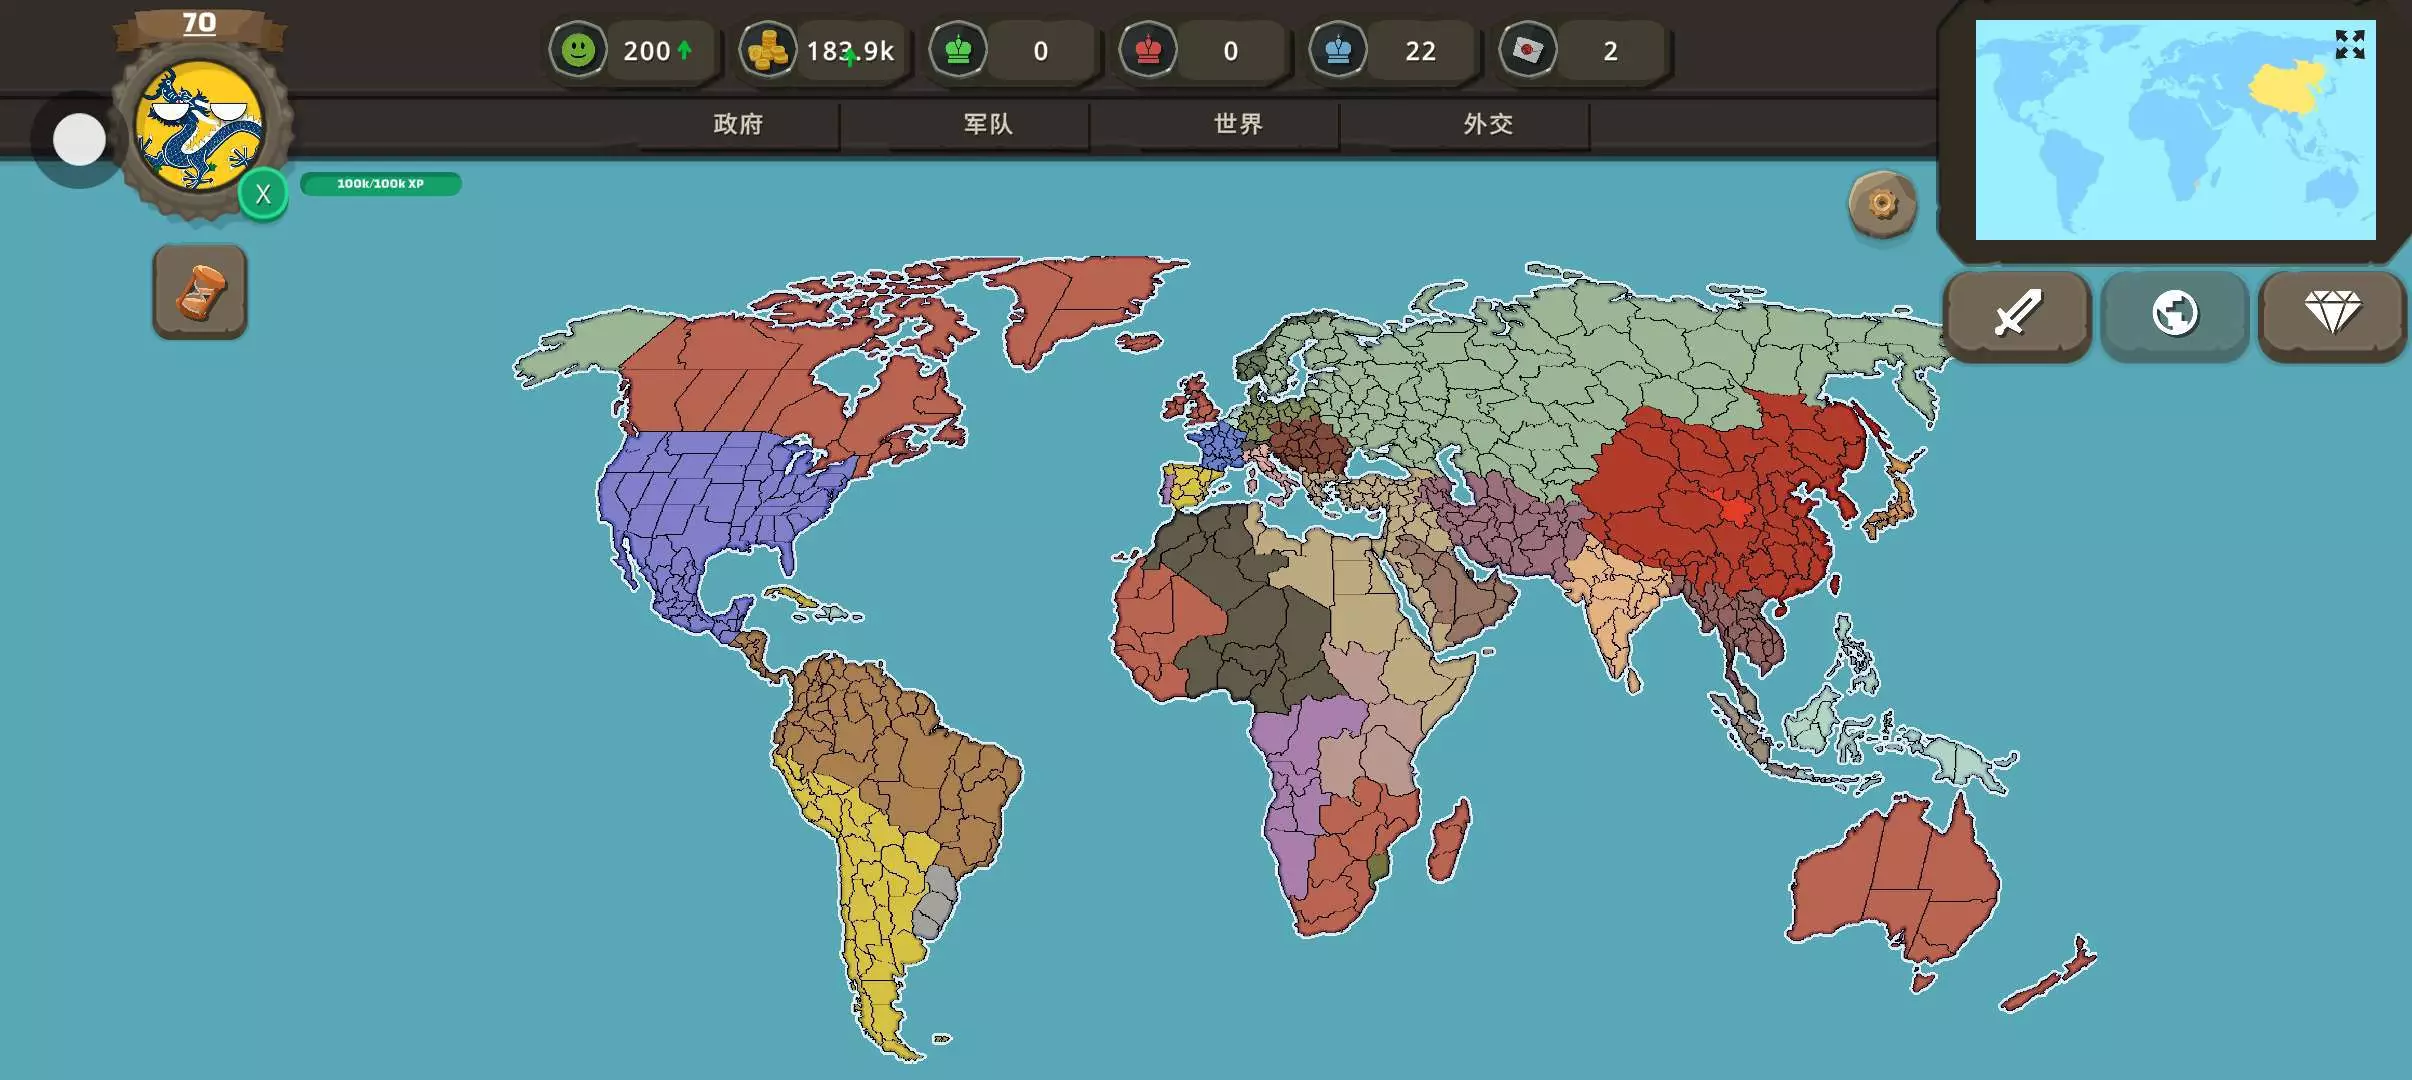The image size is (2412, 1080).
Task: Click the green X button near emblem
Action: (x=263, y=194)
